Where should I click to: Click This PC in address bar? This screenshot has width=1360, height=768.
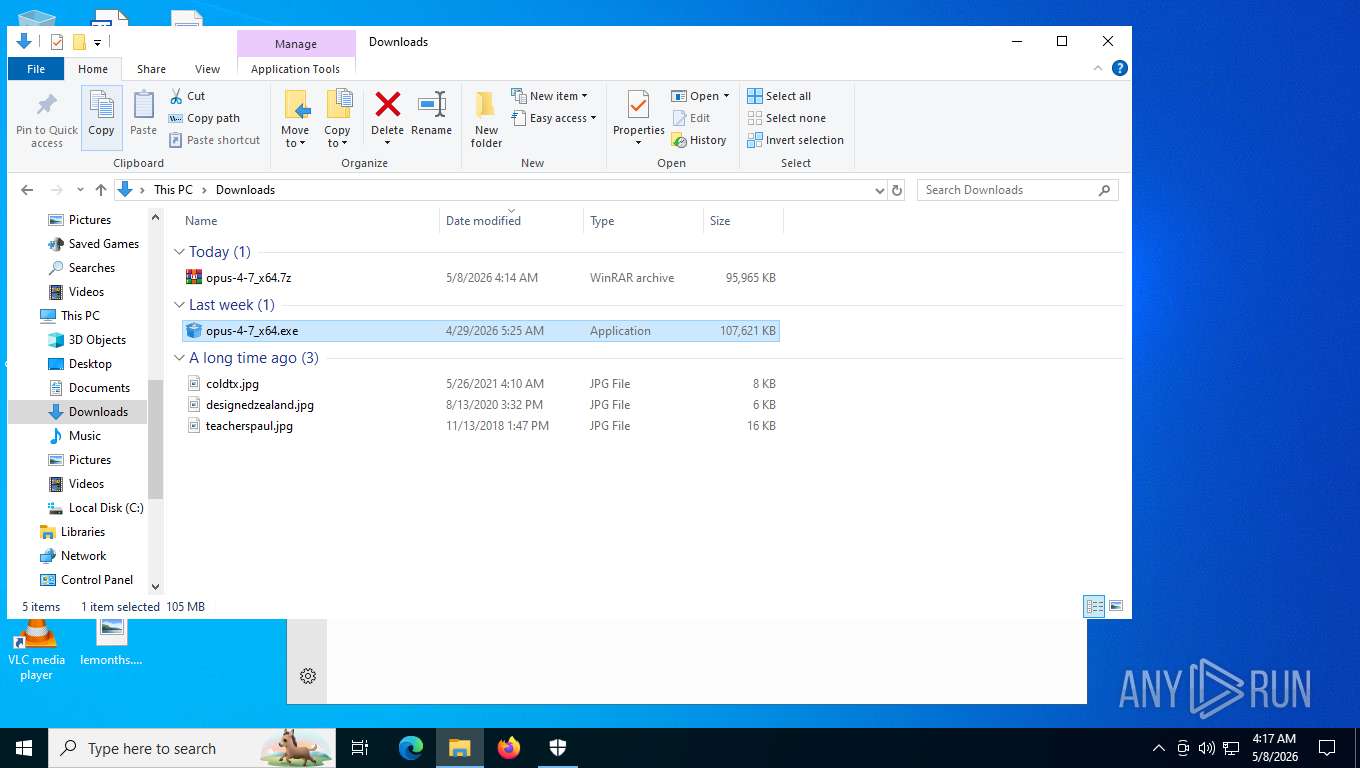click(x=173, y=190)
